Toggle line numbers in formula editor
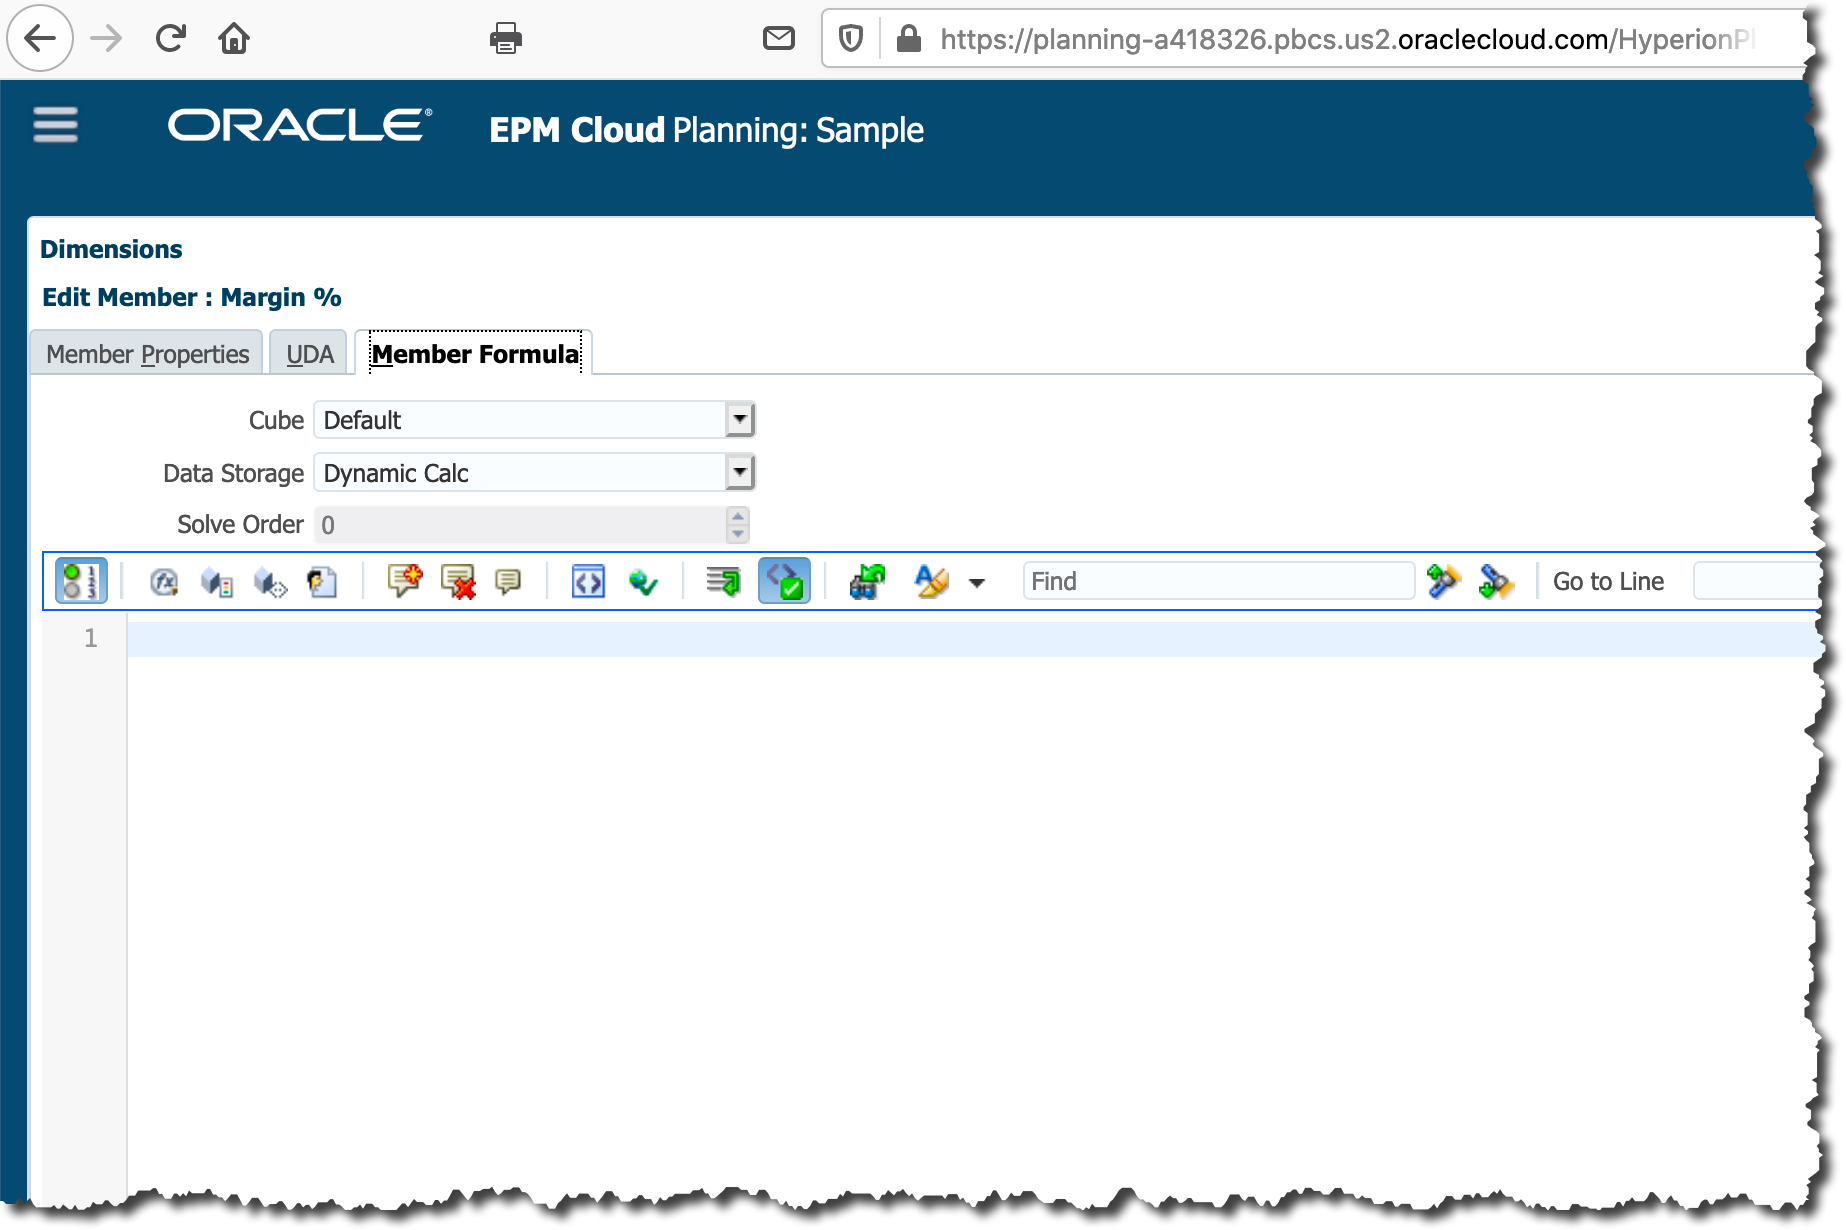Image resolution: width=1846 pixels, height=1230 pixels. (81, 581)
